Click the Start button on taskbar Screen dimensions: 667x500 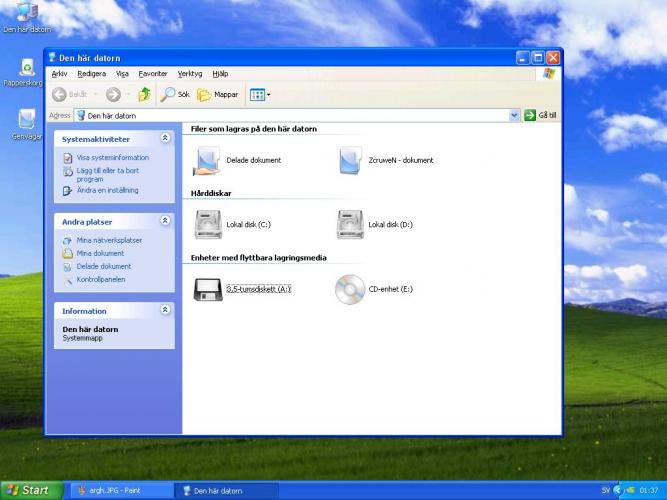[28, 490]
